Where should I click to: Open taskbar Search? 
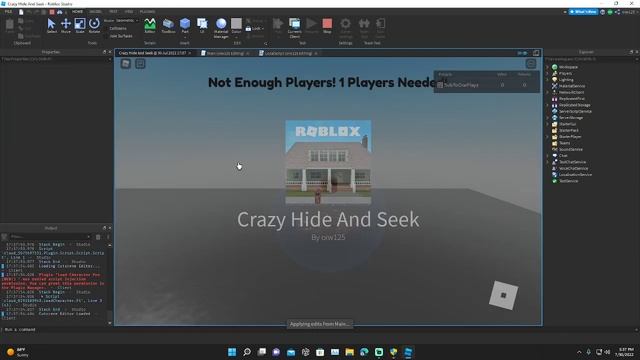(247, 352)
